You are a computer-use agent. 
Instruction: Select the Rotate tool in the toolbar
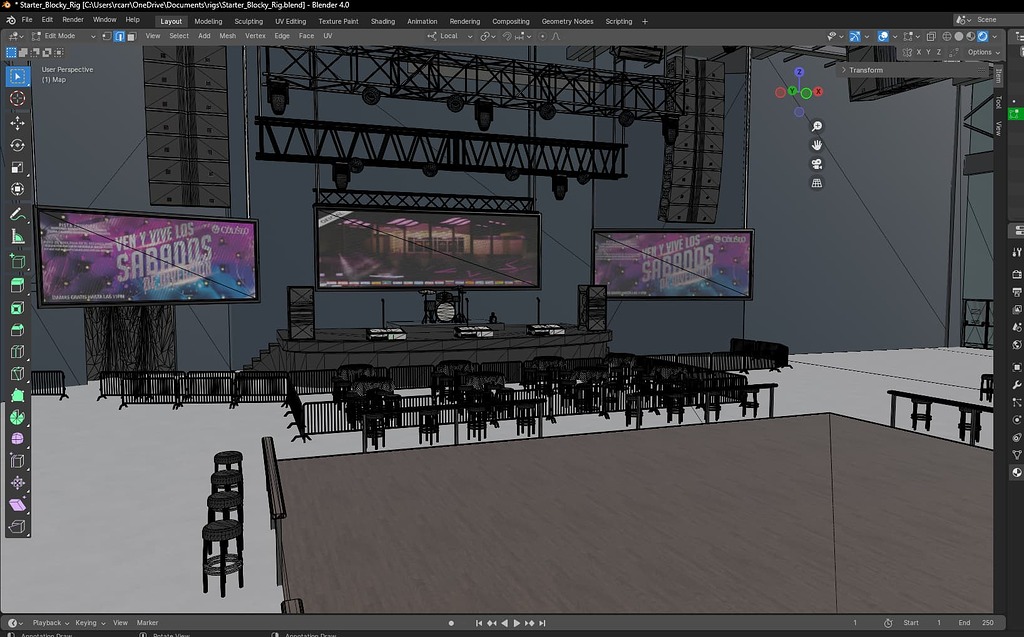(x=15, y=145)
